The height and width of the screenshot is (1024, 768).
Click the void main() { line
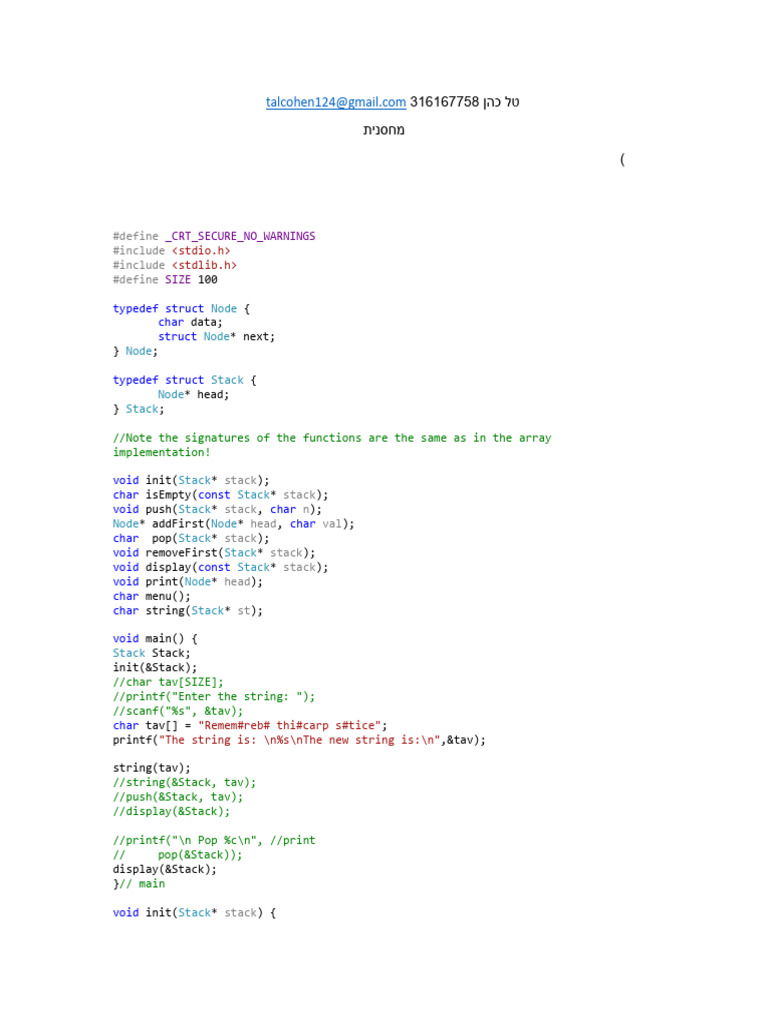(155, 639)
